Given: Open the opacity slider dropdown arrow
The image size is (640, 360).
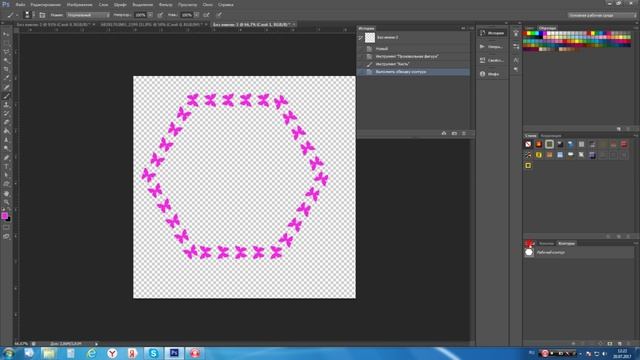Looking at the screenshot, I should pyautogui.click(x=150, y=15).
